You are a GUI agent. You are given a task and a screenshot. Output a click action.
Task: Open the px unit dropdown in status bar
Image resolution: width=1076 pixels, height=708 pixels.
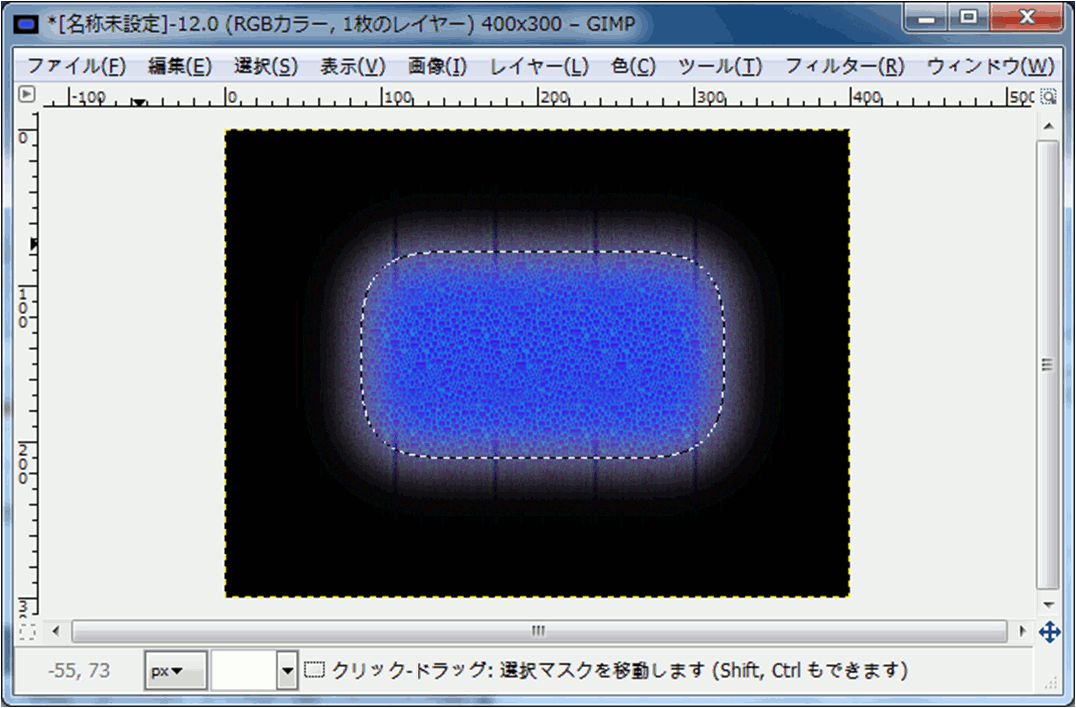(x=175, y=671)
